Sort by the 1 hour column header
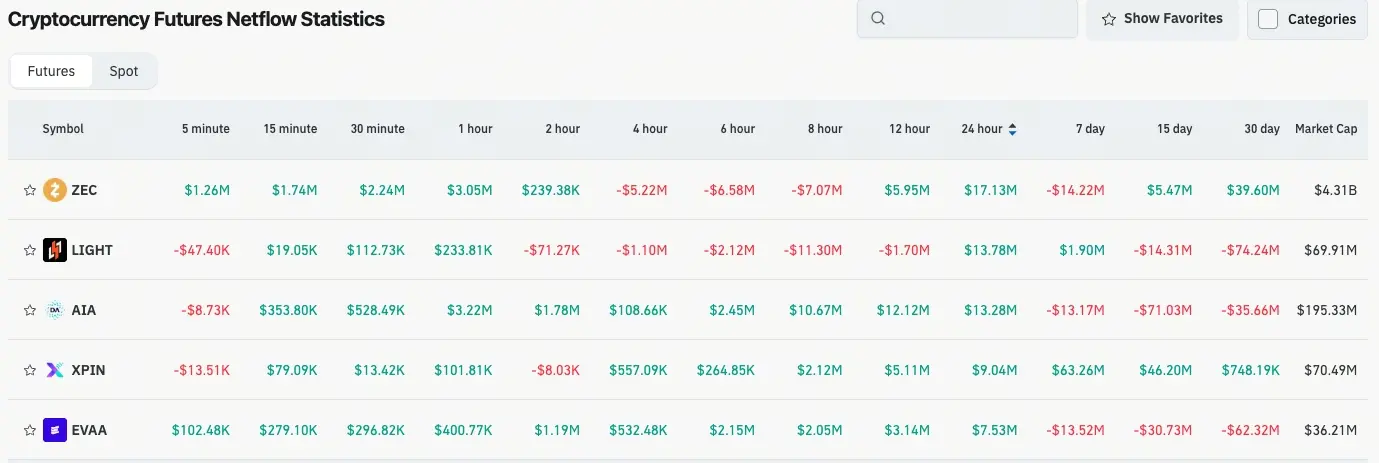1379x463 pixels. (475, 129)
